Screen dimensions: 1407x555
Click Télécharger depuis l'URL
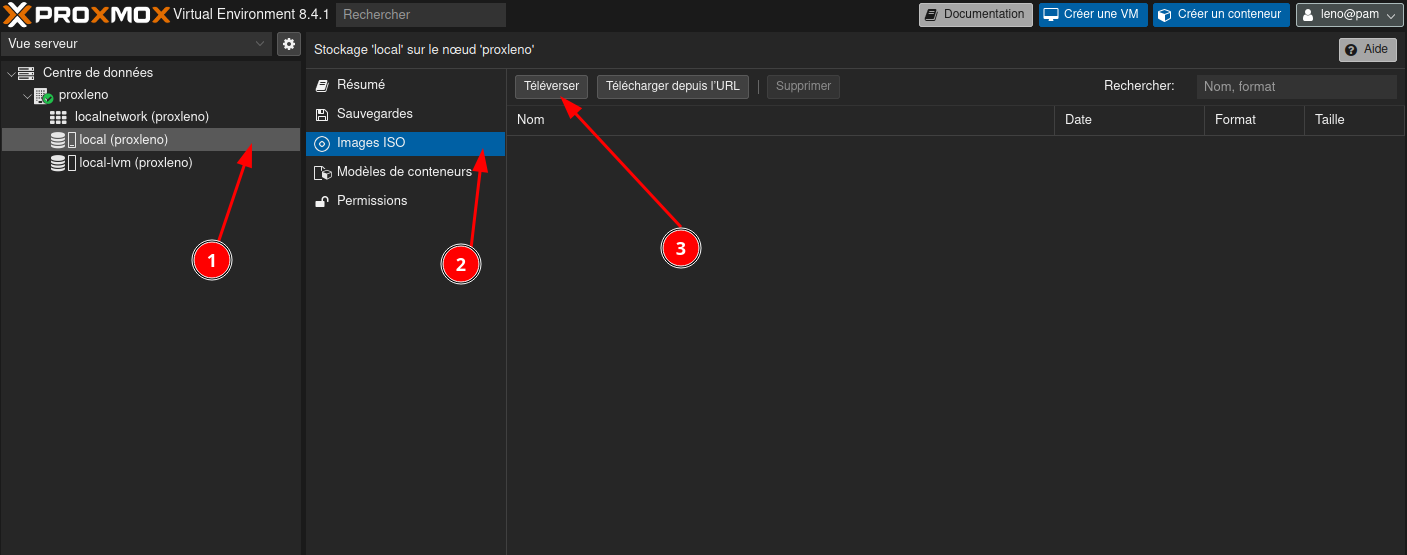672,87
